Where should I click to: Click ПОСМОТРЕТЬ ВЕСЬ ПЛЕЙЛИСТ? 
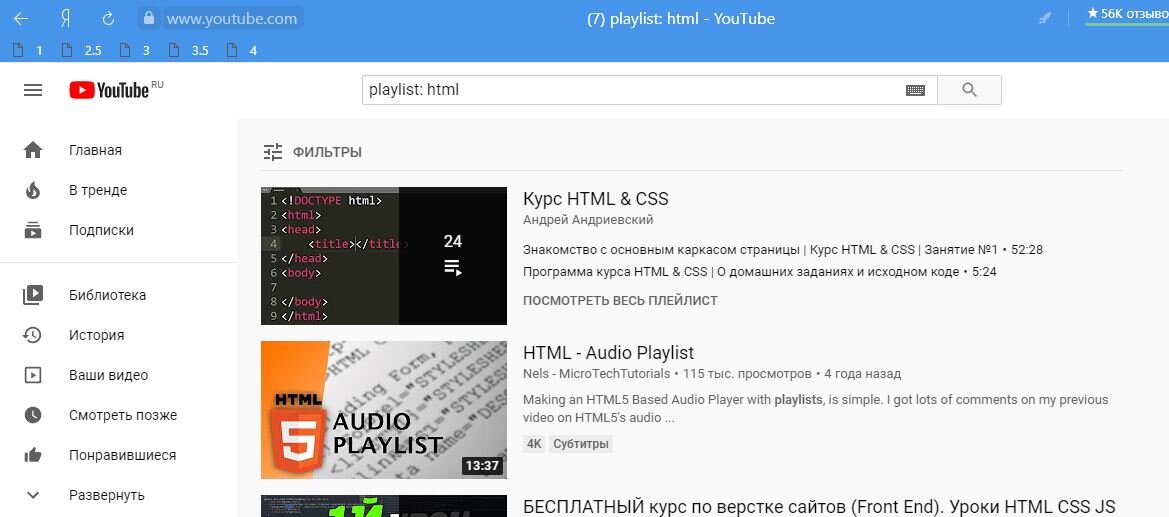coord(620,301)
